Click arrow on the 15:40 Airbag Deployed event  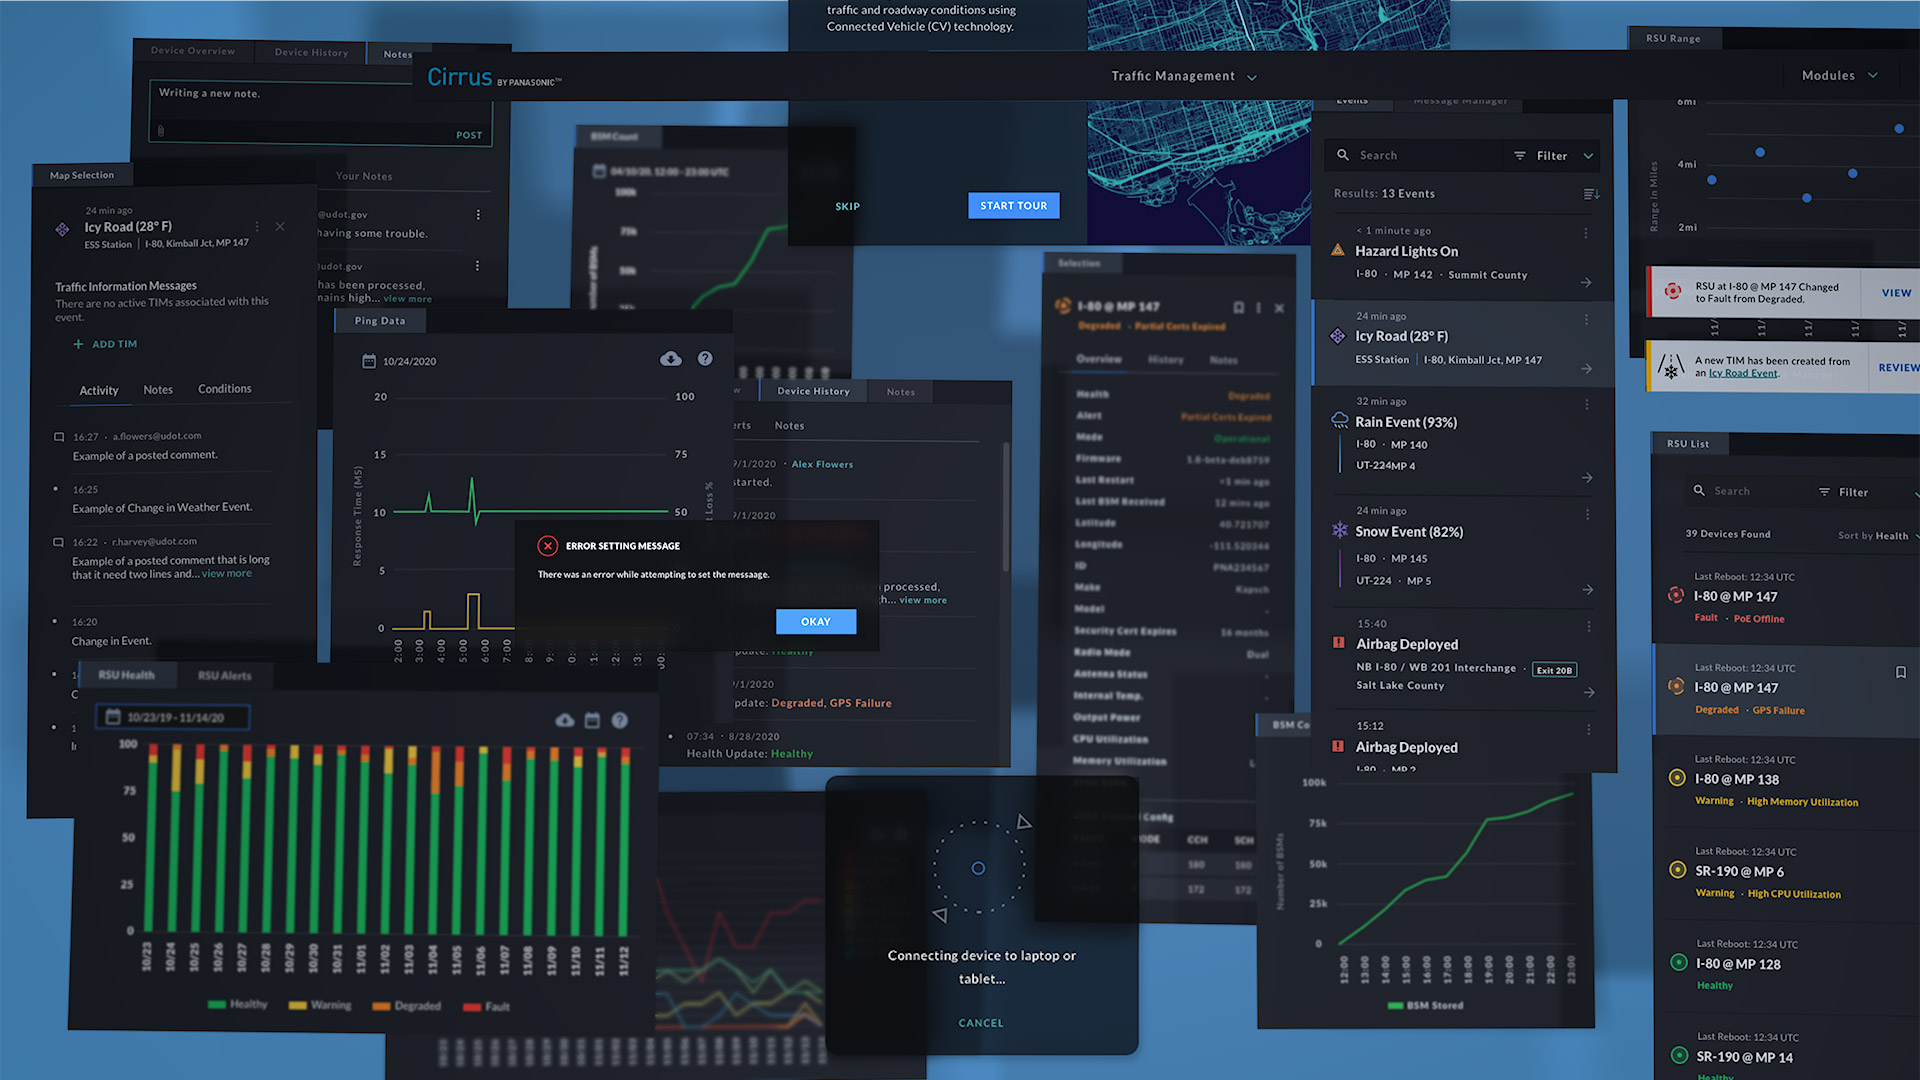(1589, 693)
